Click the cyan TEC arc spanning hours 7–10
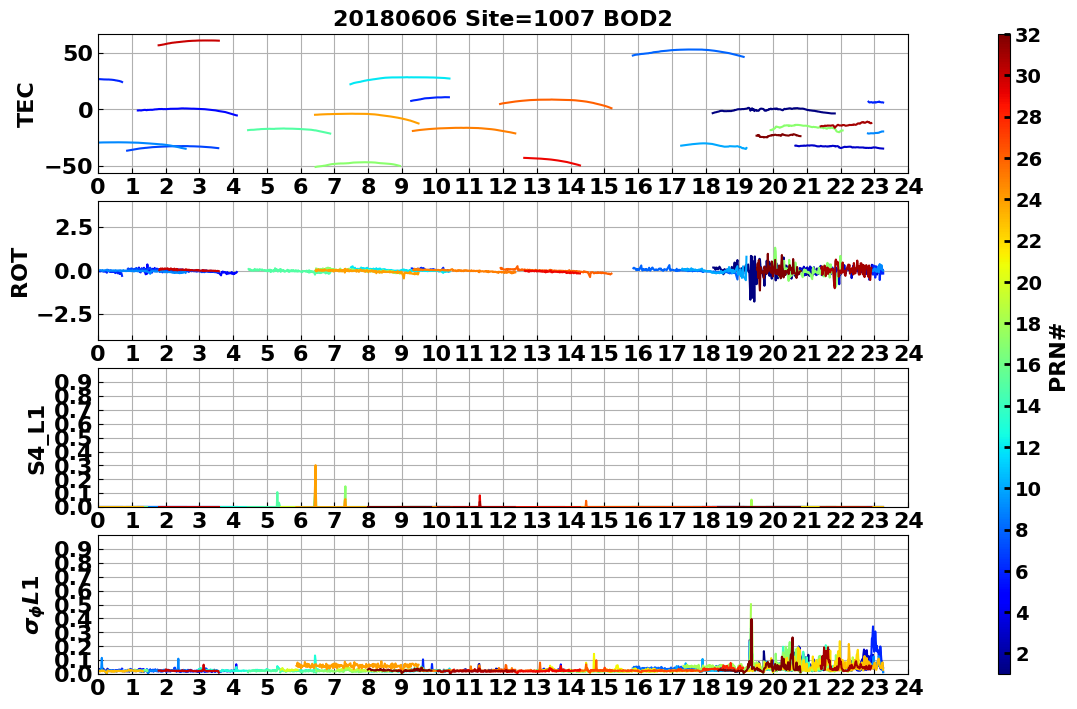Viewport: 1077px width, 709px height. [400, 79]
